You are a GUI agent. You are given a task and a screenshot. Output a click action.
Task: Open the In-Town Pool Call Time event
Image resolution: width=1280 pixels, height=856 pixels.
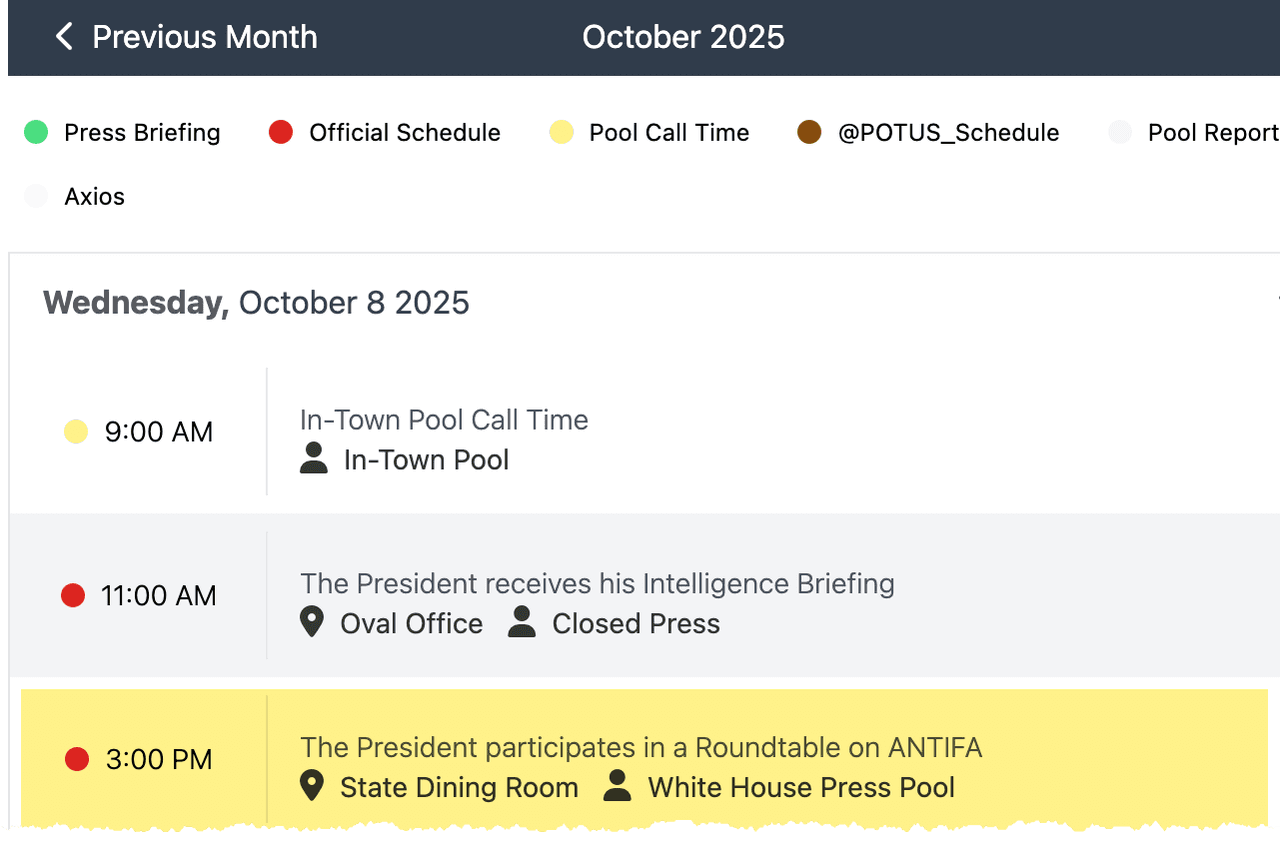pos(444,420)
